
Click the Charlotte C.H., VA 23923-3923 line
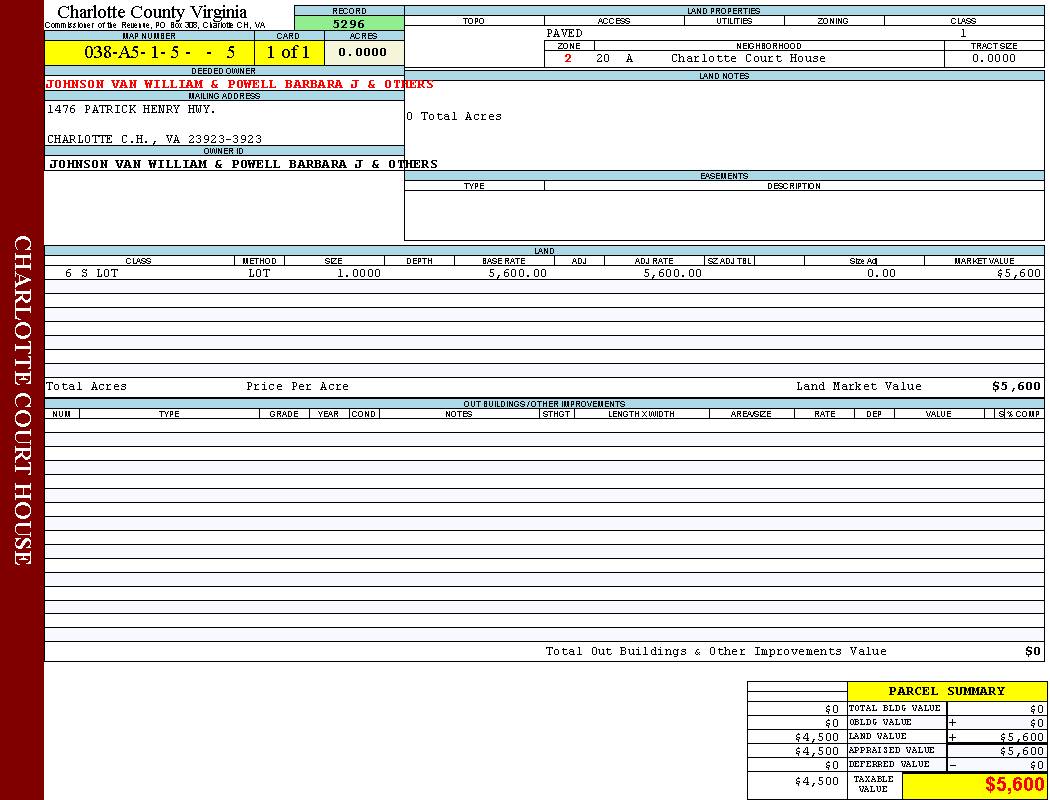(x=154, y=139)
